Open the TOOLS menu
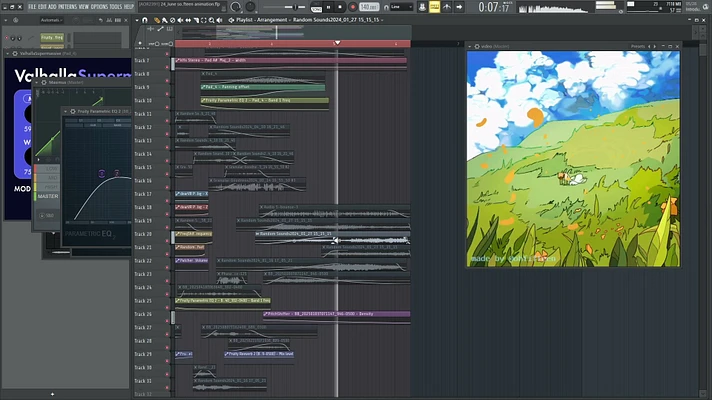 click(x=115, y=7)
